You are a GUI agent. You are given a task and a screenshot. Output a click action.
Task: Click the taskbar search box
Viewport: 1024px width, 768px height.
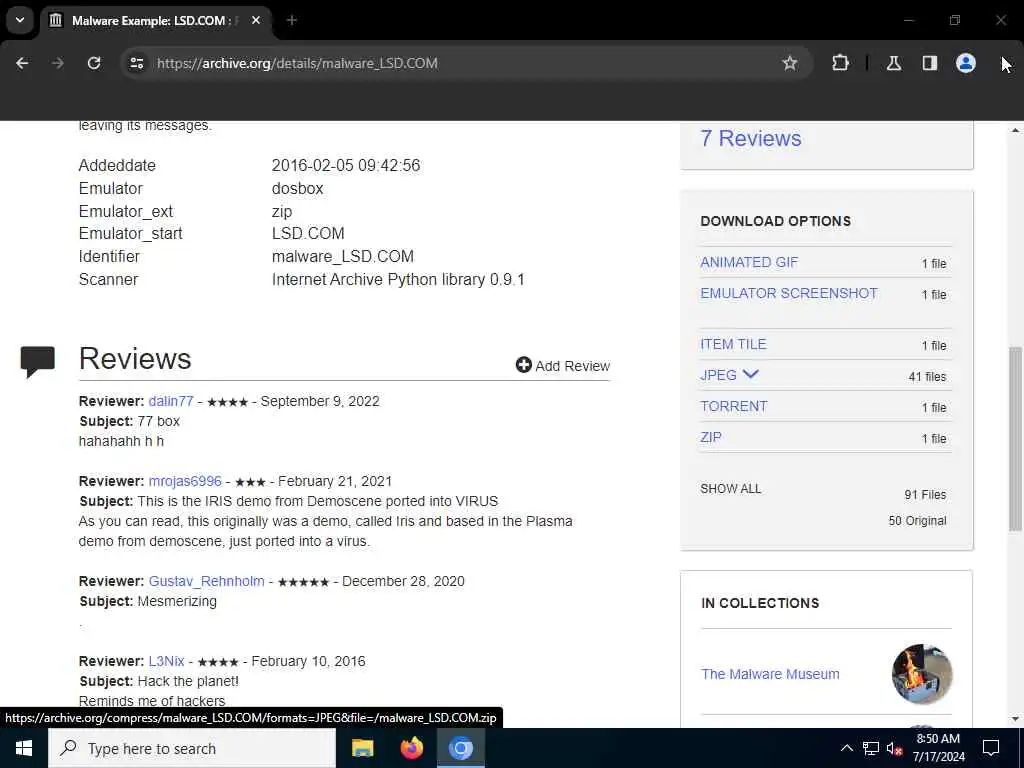[192, 748]
